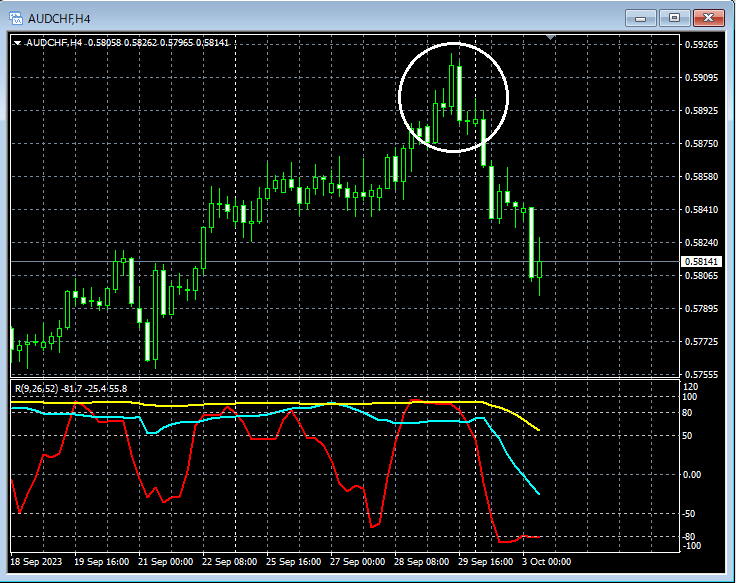The height and width of the screenshot is (583, 737).
Task: Click the 29 Sep 16:00 time label
Action: 485,562
